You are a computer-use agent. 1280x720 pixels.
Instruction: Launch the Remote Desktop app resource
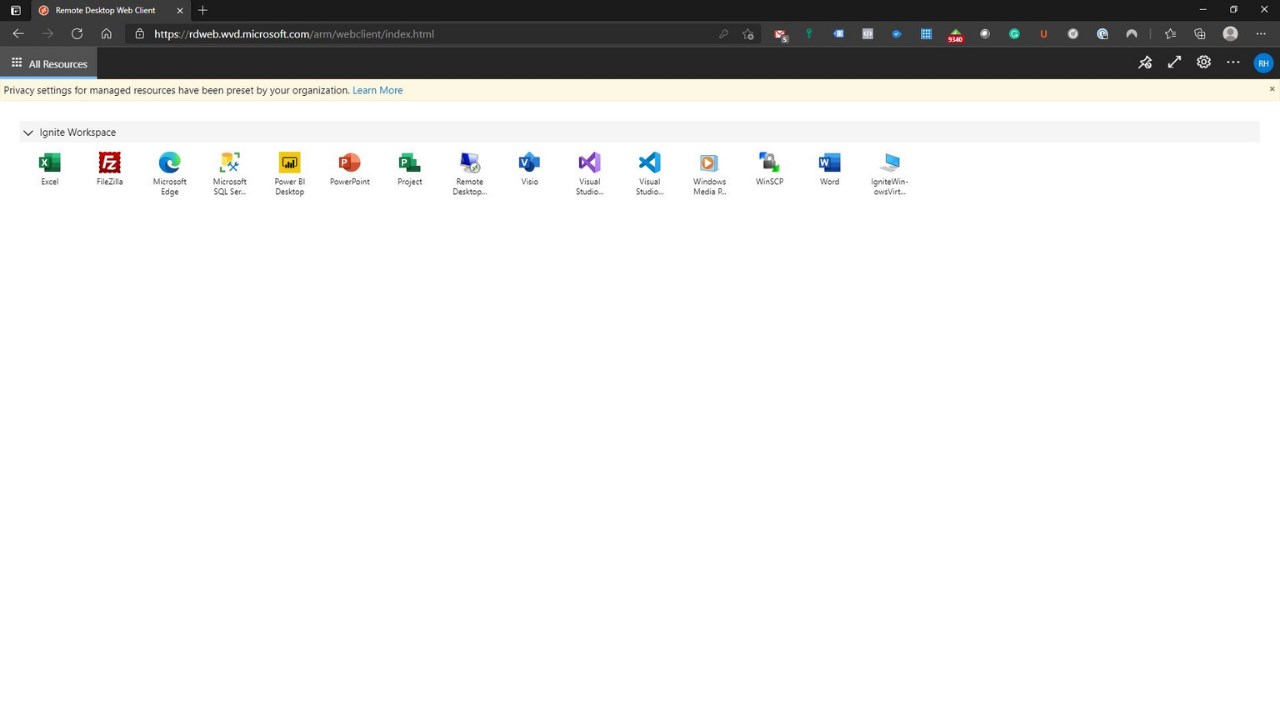click(469, 173)
